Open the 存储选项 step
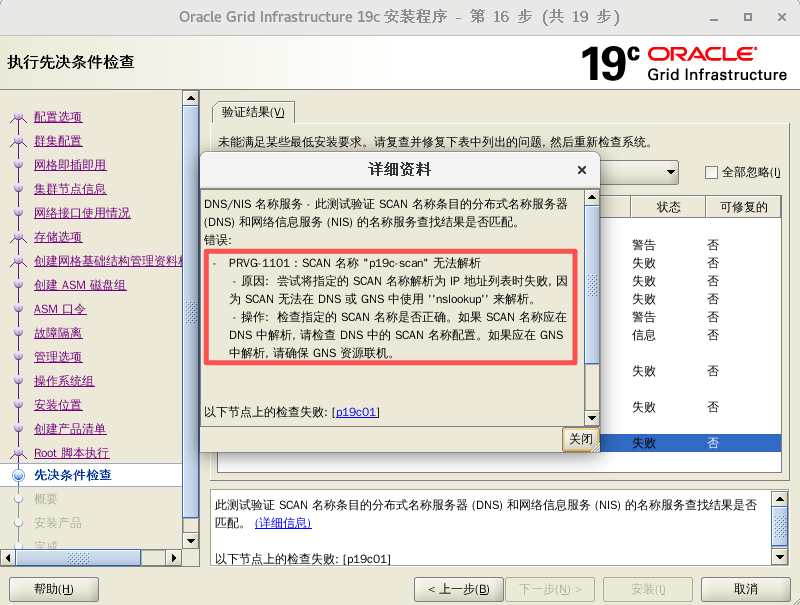The height and width of the screenshot is (605, 800). pyautogui.click(x=58, y=237)
